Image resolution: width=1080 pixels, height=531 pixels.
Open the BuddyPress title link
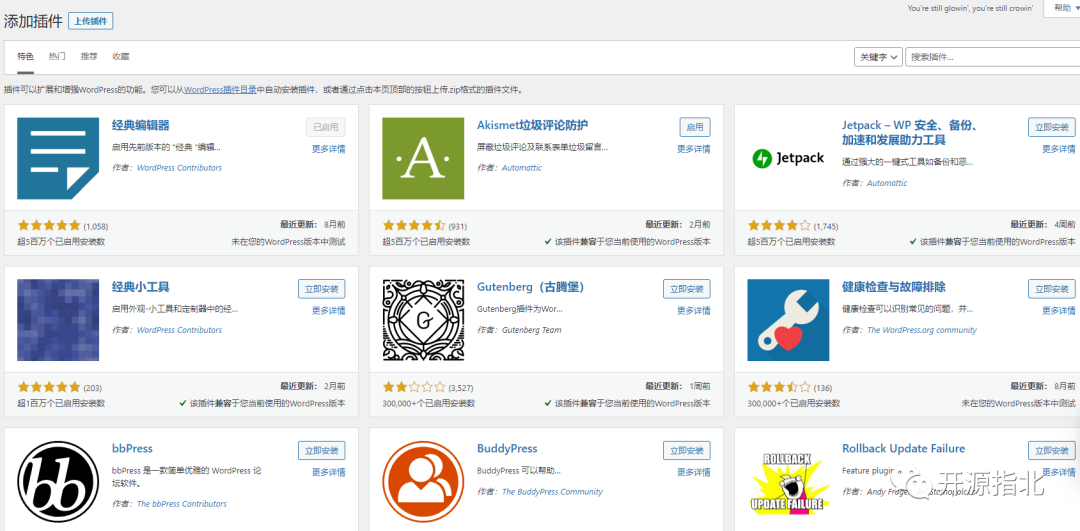click(x=507, y=448)
